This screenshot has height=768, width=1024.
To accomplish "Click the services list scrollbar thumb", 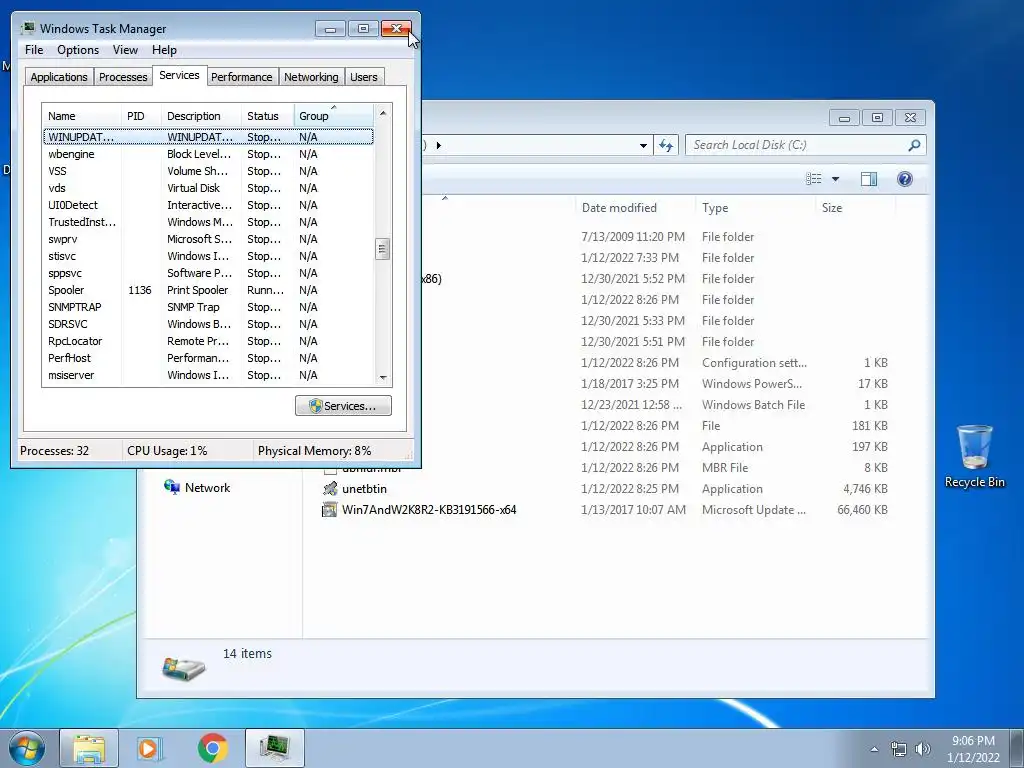I will [x=383, y=249].
